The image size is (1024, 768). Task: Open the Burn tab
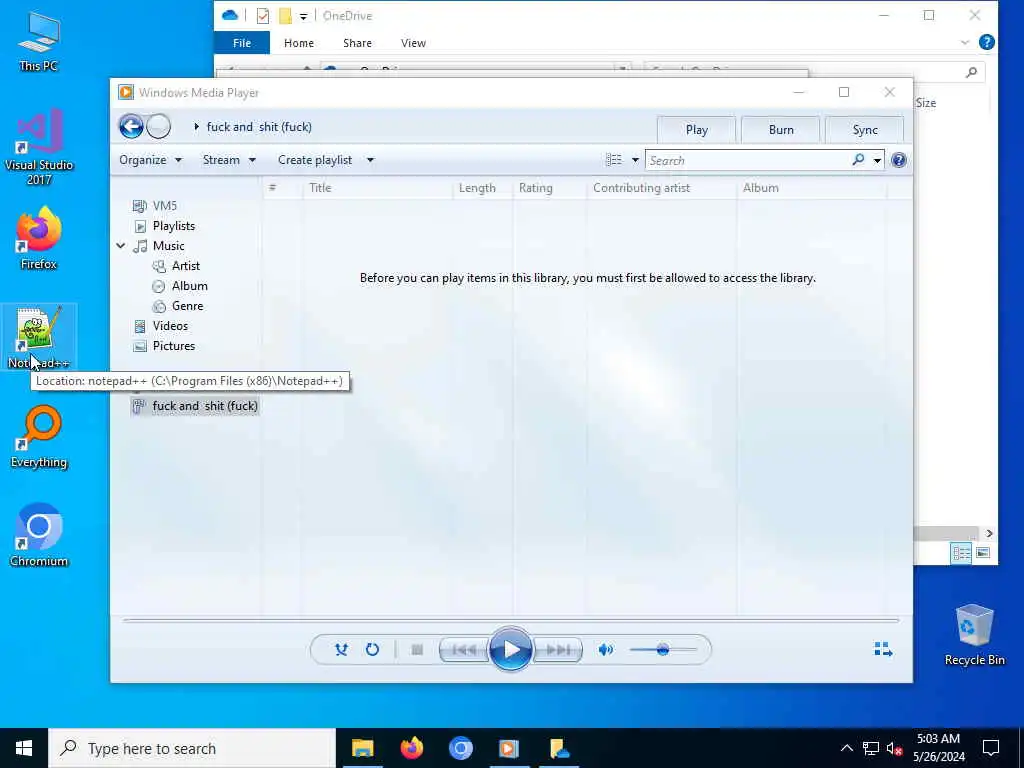point(780,130)
